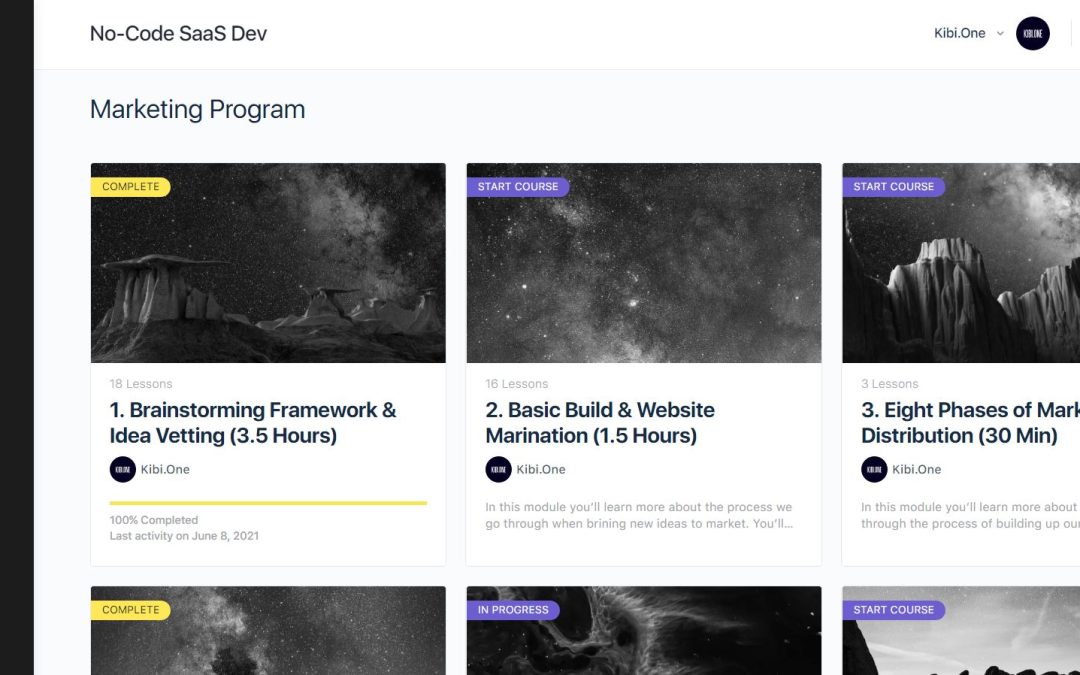Open the 2. Basic Build & Website Marination title
The image size is (1080, 675).
600,422
